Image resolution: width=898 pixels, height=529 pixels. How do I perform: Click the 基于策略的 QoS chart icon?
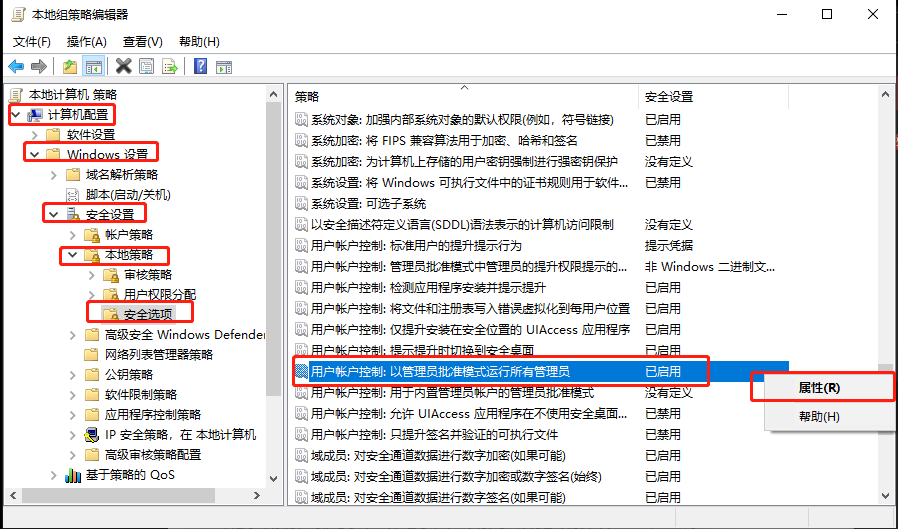(73, 475)
